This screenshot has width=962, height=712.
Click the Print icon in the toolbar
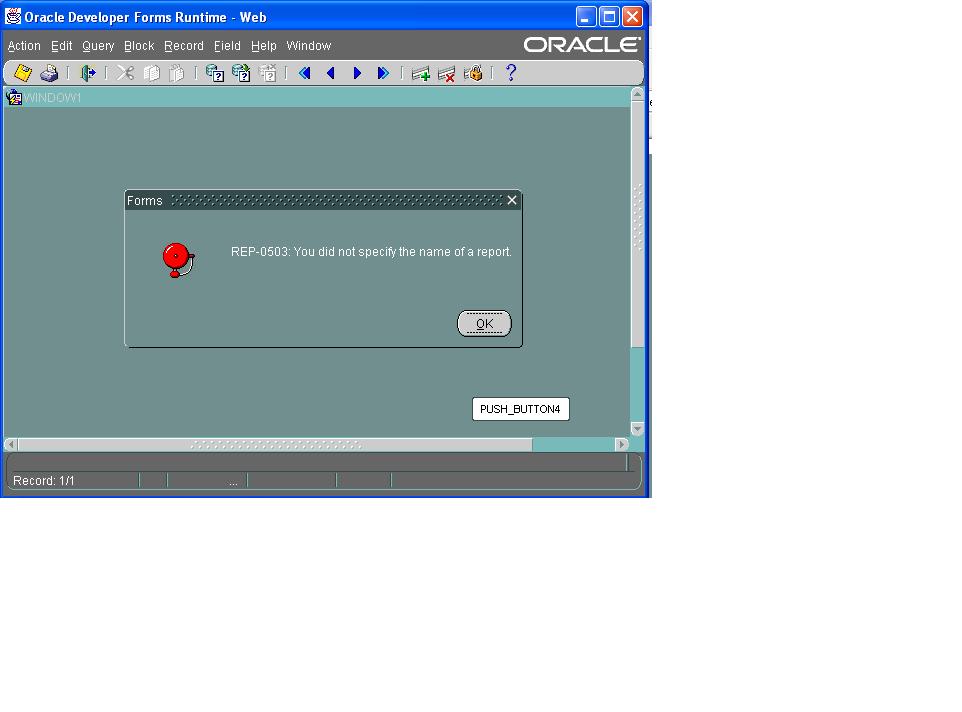click(x=49, y=73)
